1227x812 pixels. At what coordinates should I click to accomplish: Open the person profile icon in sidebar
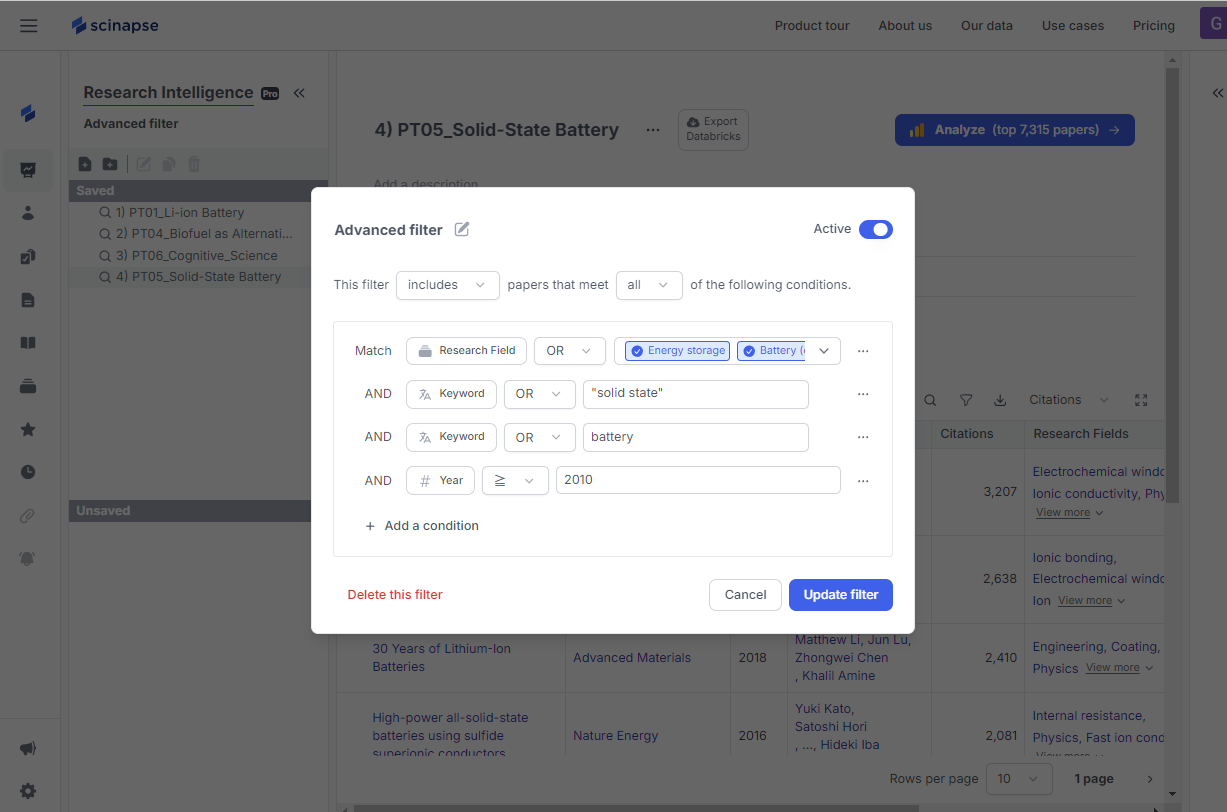pos(28,213)
